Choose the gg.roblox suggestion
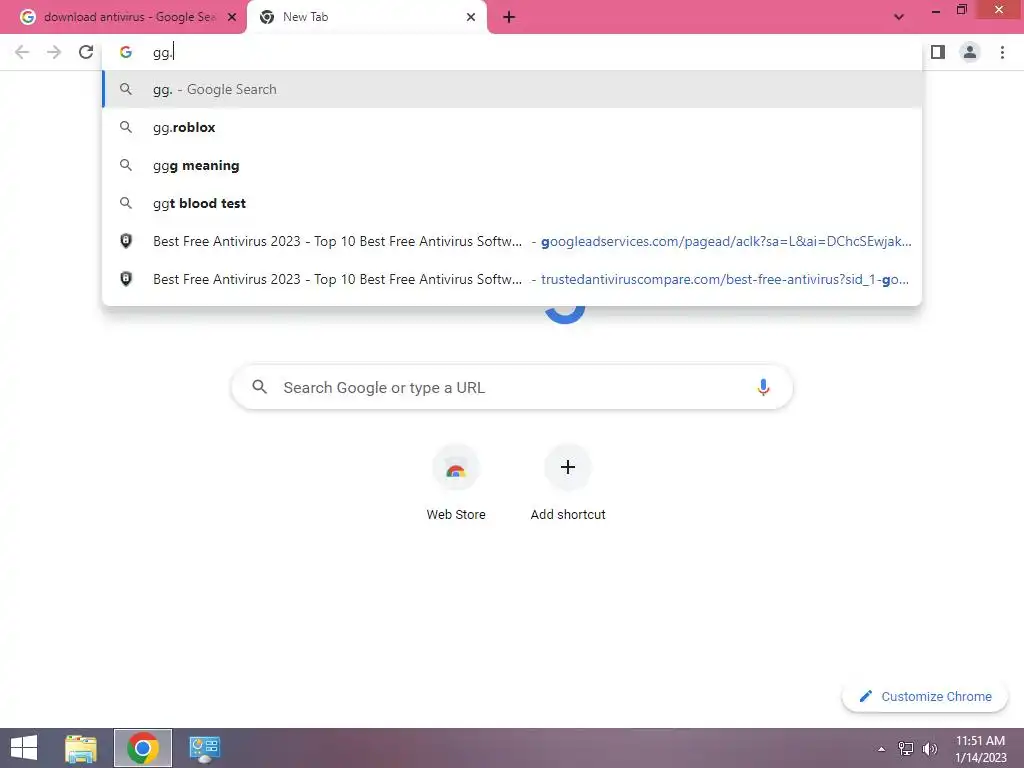The width and height of the screenshot is (1024, 768). point(512,127)
